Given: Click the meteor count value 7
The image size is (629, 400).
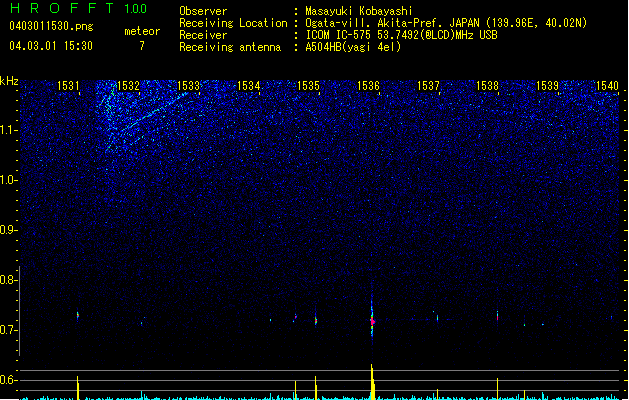Looking at the screenshot, I should 142,46.
